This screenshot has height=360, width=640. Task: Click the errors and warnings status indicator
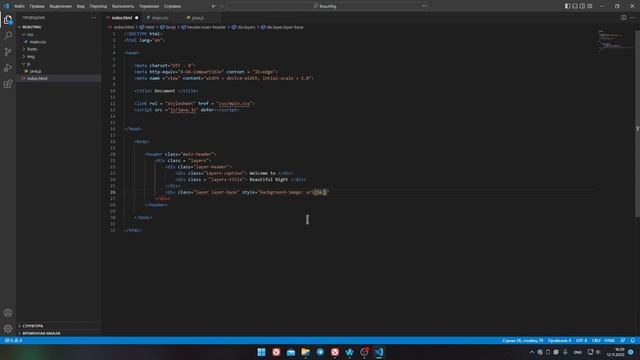[x=13, y=340]
